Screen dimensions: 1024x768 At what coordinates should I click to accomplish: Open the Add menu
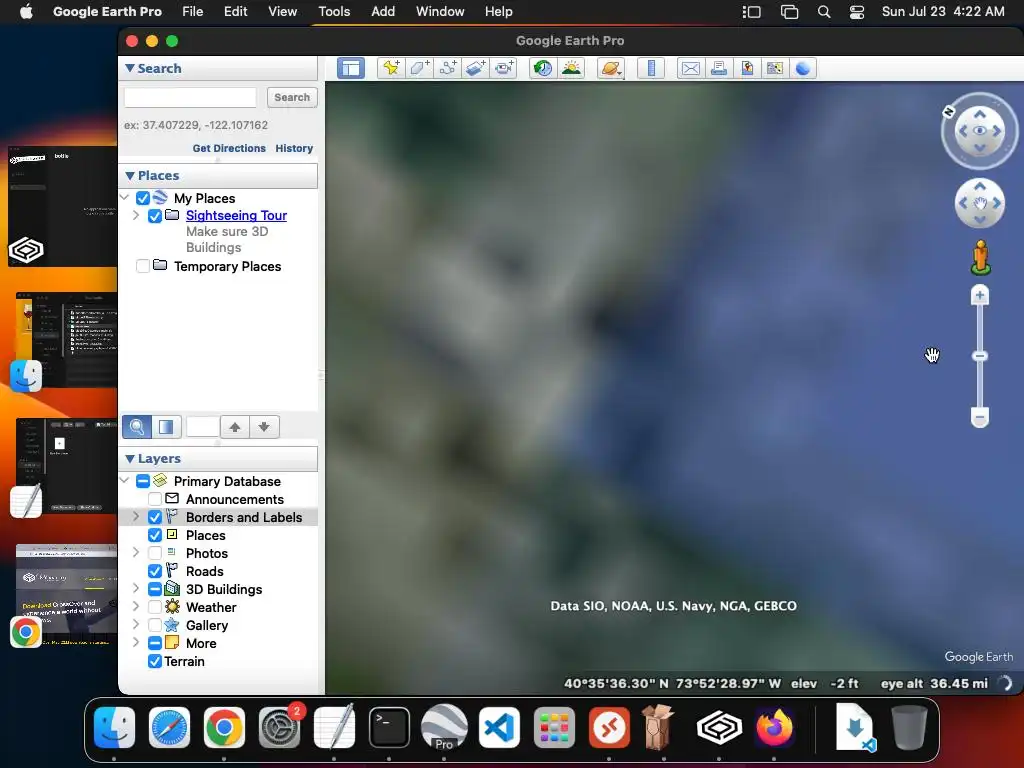pyautogui.click(x=383, y=12)
